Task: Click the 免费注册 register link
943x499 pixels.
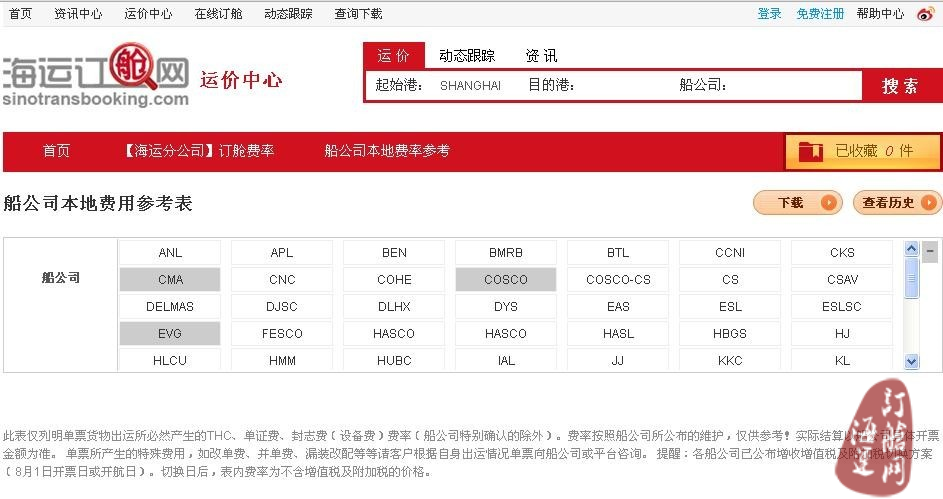Action: pyautogui.click(x=820, y=13)
